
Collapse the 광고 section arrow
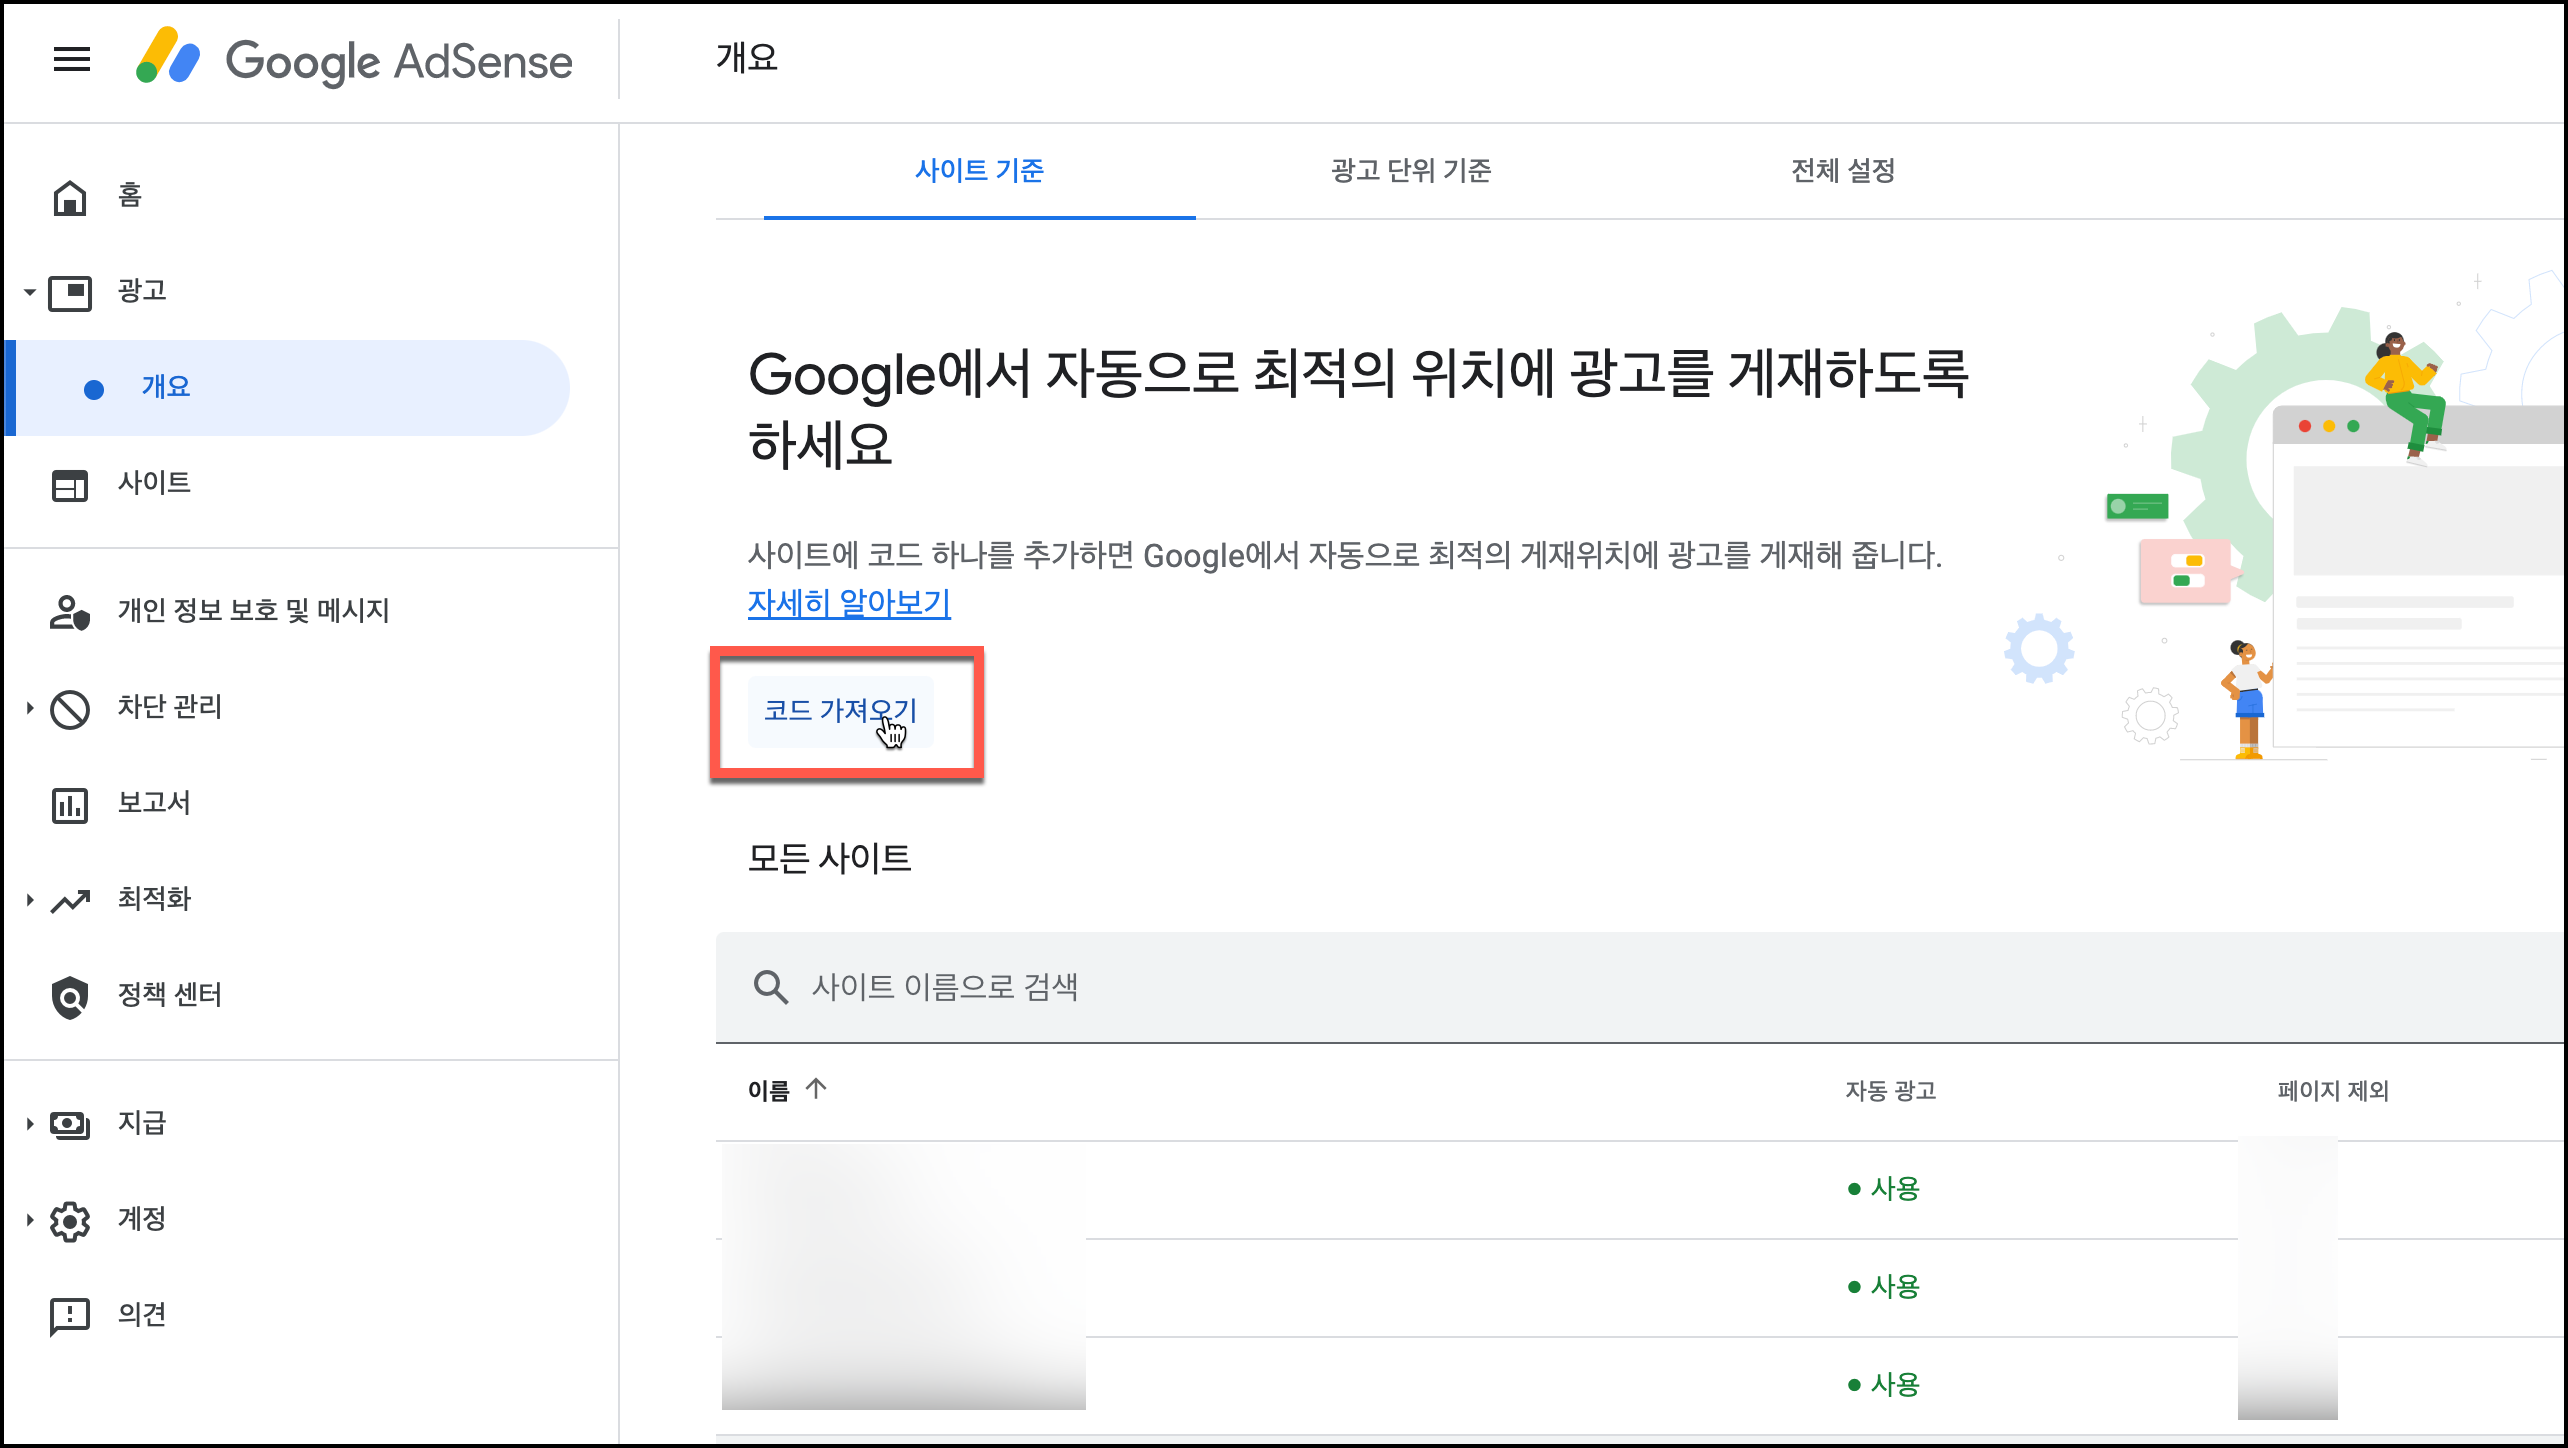coord(30,292)
